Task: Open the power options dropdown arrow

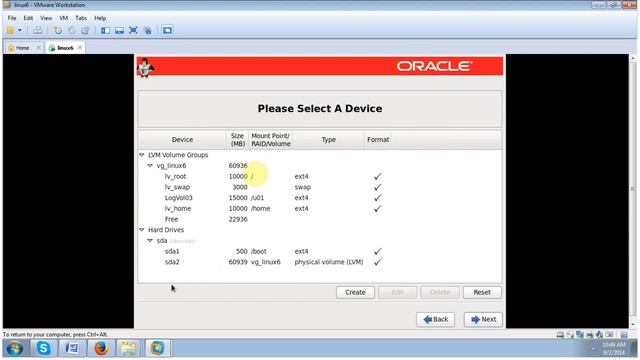Action: [20, 31]
